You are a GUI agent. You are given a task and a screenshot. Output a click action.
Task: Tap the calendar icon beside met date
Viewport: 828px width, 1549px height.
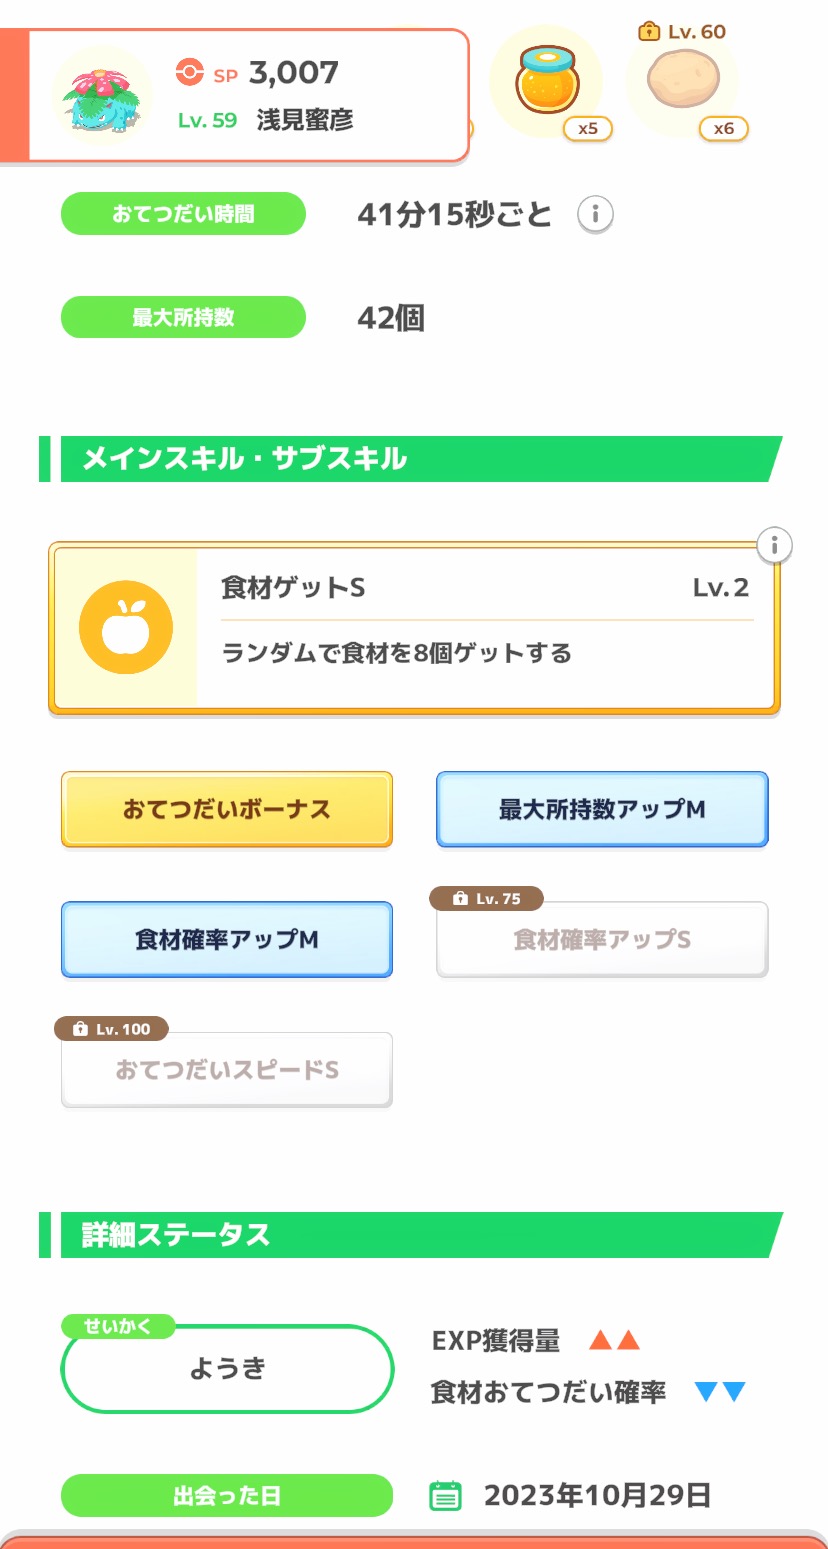point(445,1496)
